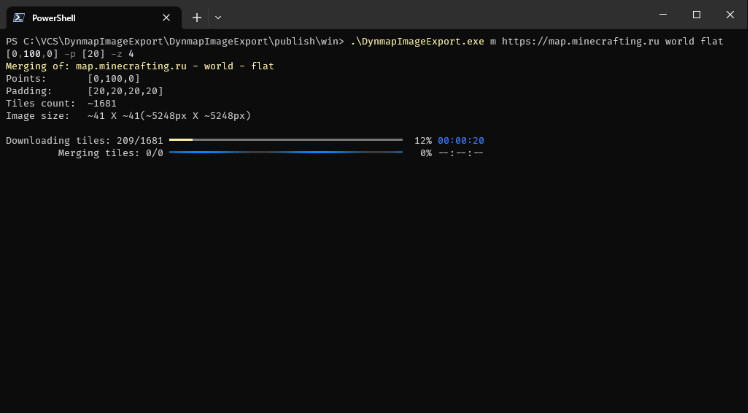748x413 pixels.
Task: Maximize the terminal window
Action: pyautogui.click(x=696, y=15)
